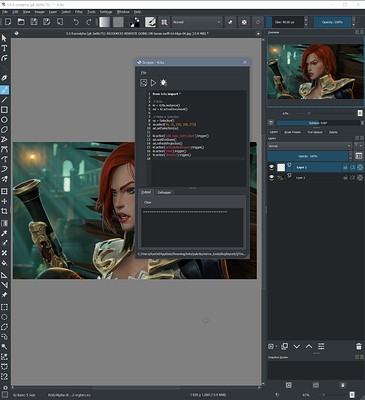365x400 pixels.
Task: Toggle alpha lock on Layer 1
Action: [x=360, y=178]
